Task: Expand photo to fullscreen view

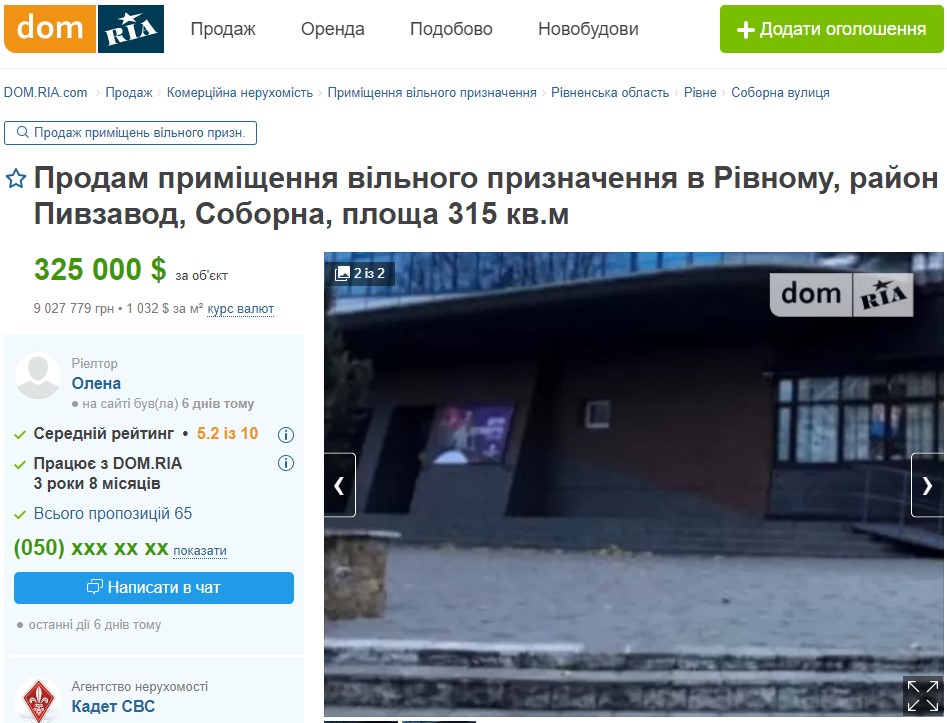Action: tap(922, 696)
